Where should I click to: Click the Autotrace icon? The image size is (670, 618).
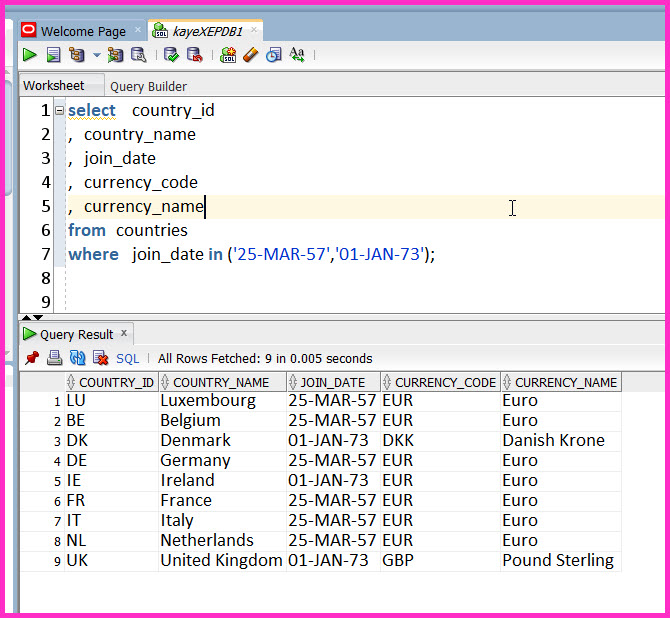point(115,55)
